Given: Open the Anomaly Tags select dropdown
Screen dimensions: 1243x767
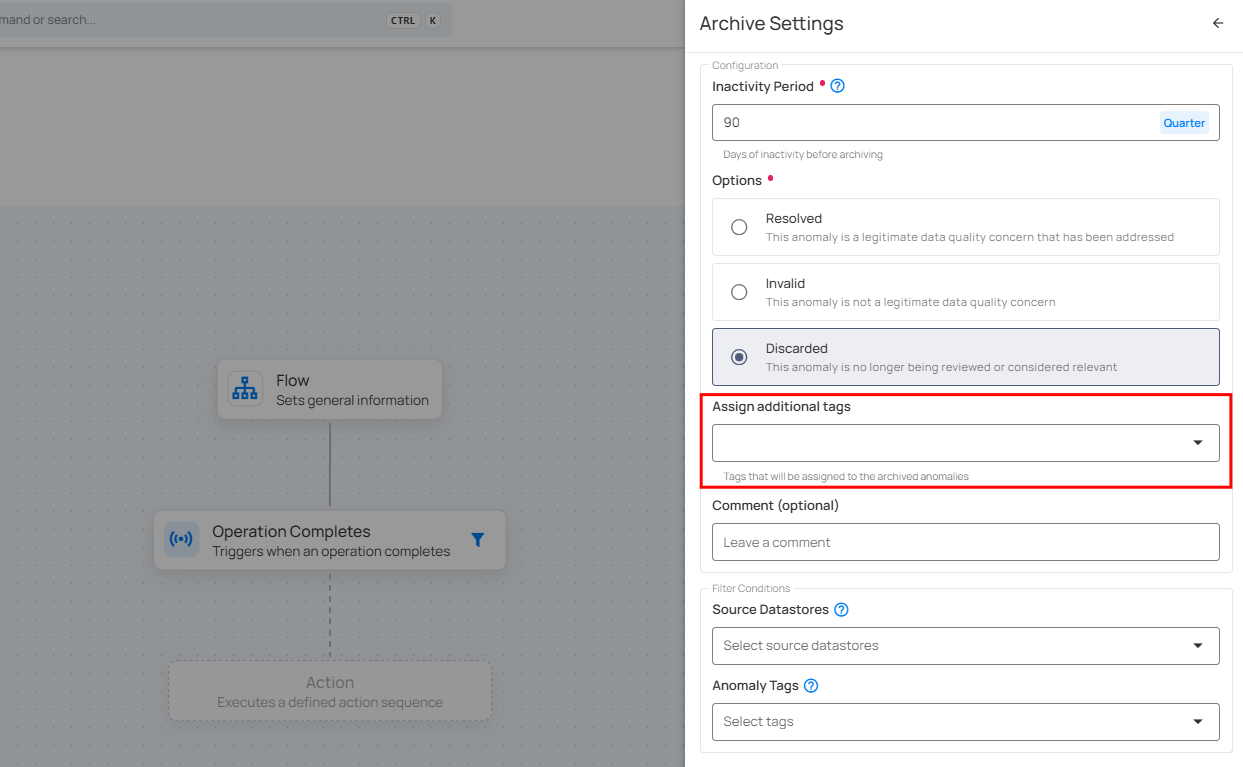Looking at the screenshot, I should pyautogui.click(x=1198, y=721).
